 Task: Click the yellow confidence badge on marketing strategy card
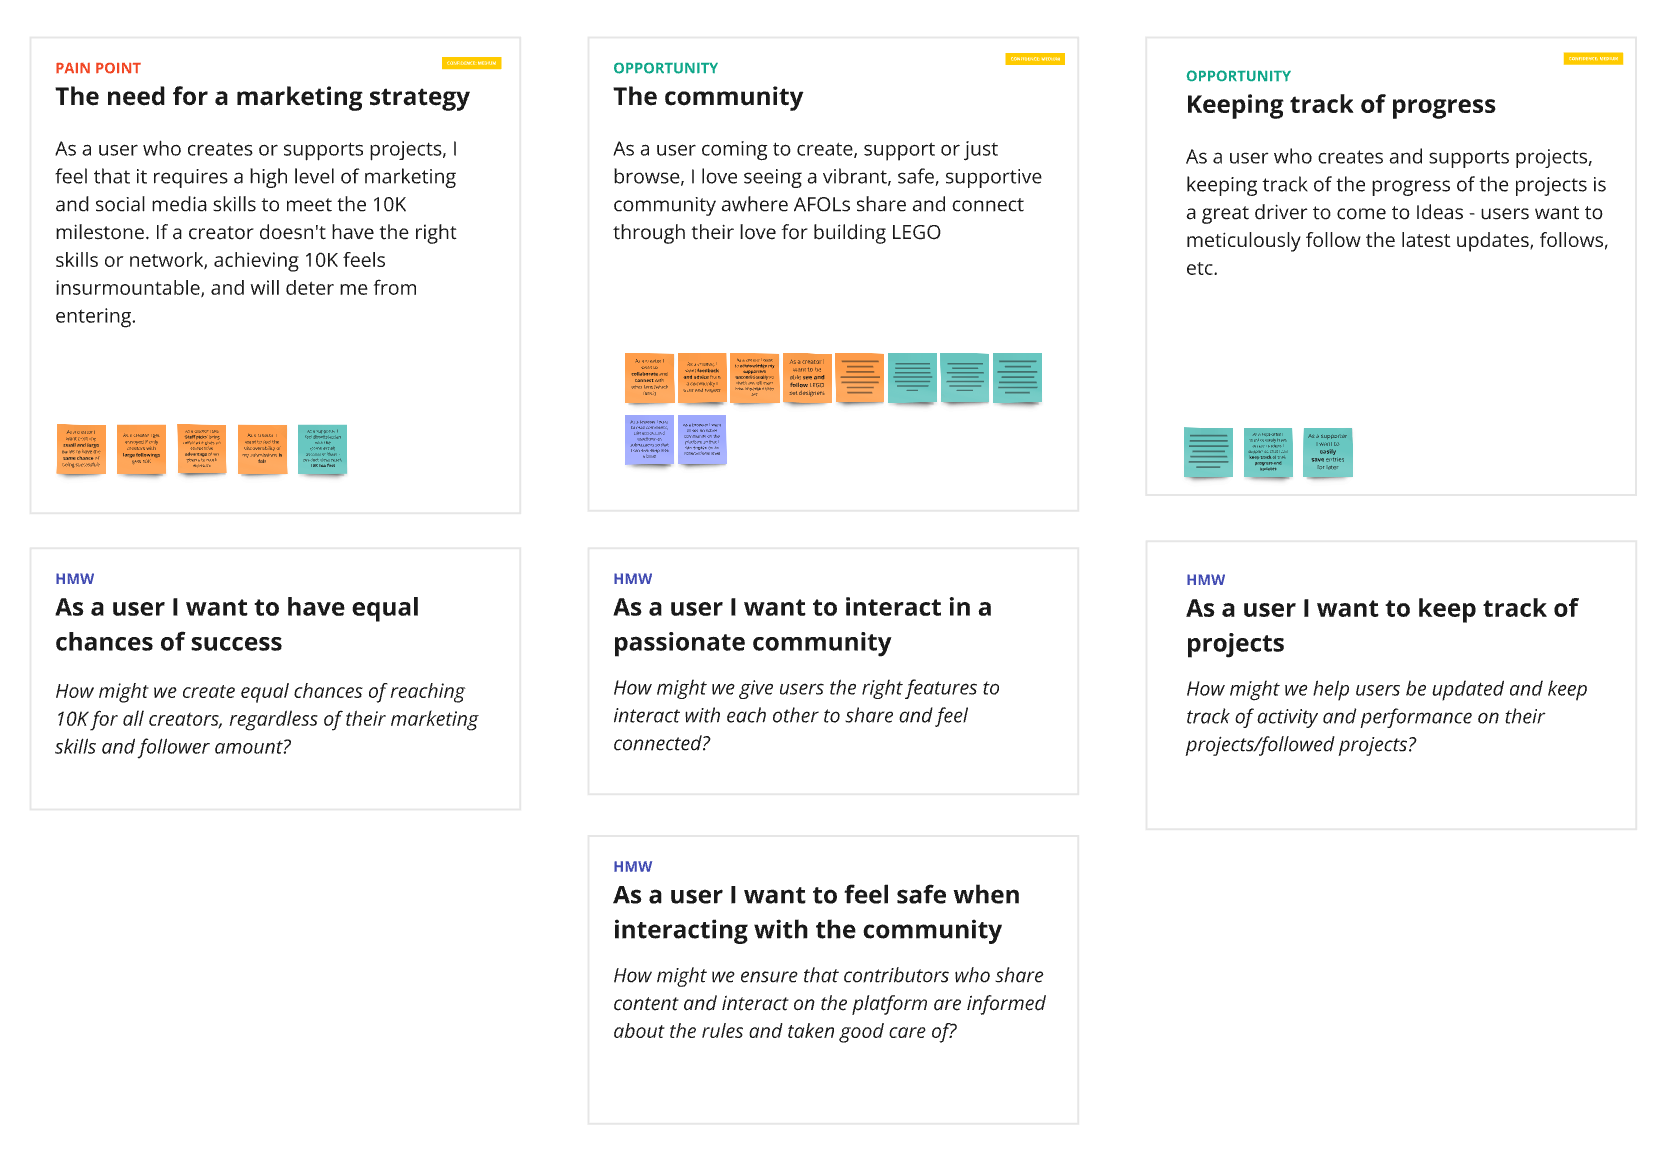(x=471, y=63)
